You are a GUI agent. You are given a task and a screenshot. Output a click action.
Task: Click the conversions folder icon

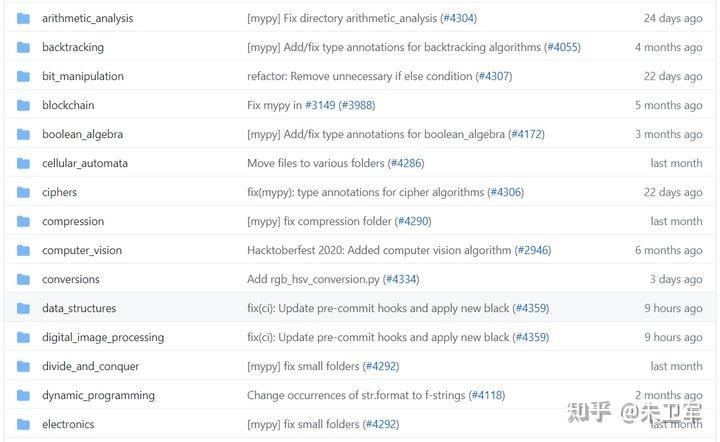coord(23,279)
